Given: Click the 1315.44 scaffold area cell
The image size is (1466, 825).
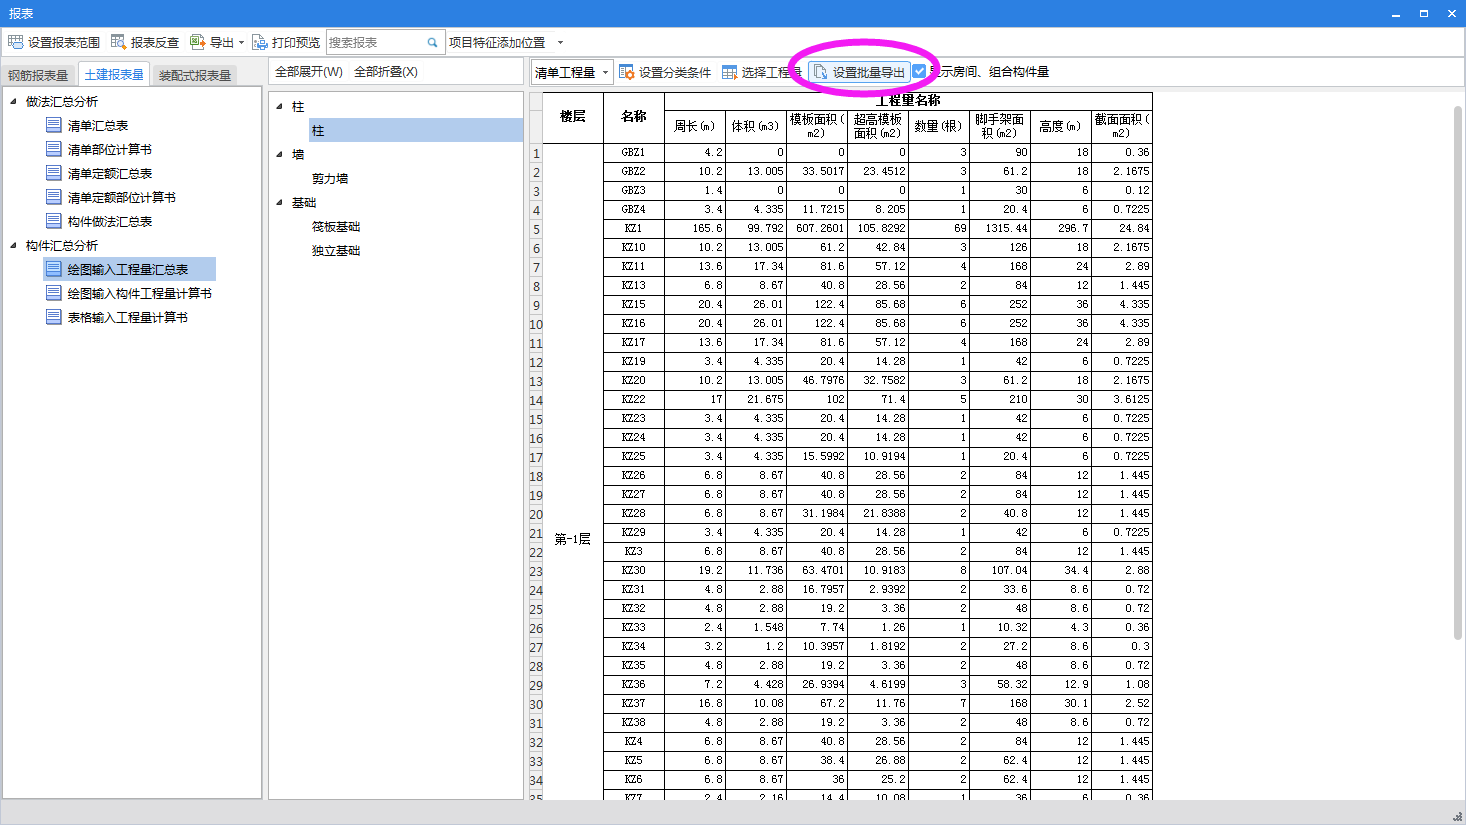Looking at the screenshot, I should [1000, 228].
